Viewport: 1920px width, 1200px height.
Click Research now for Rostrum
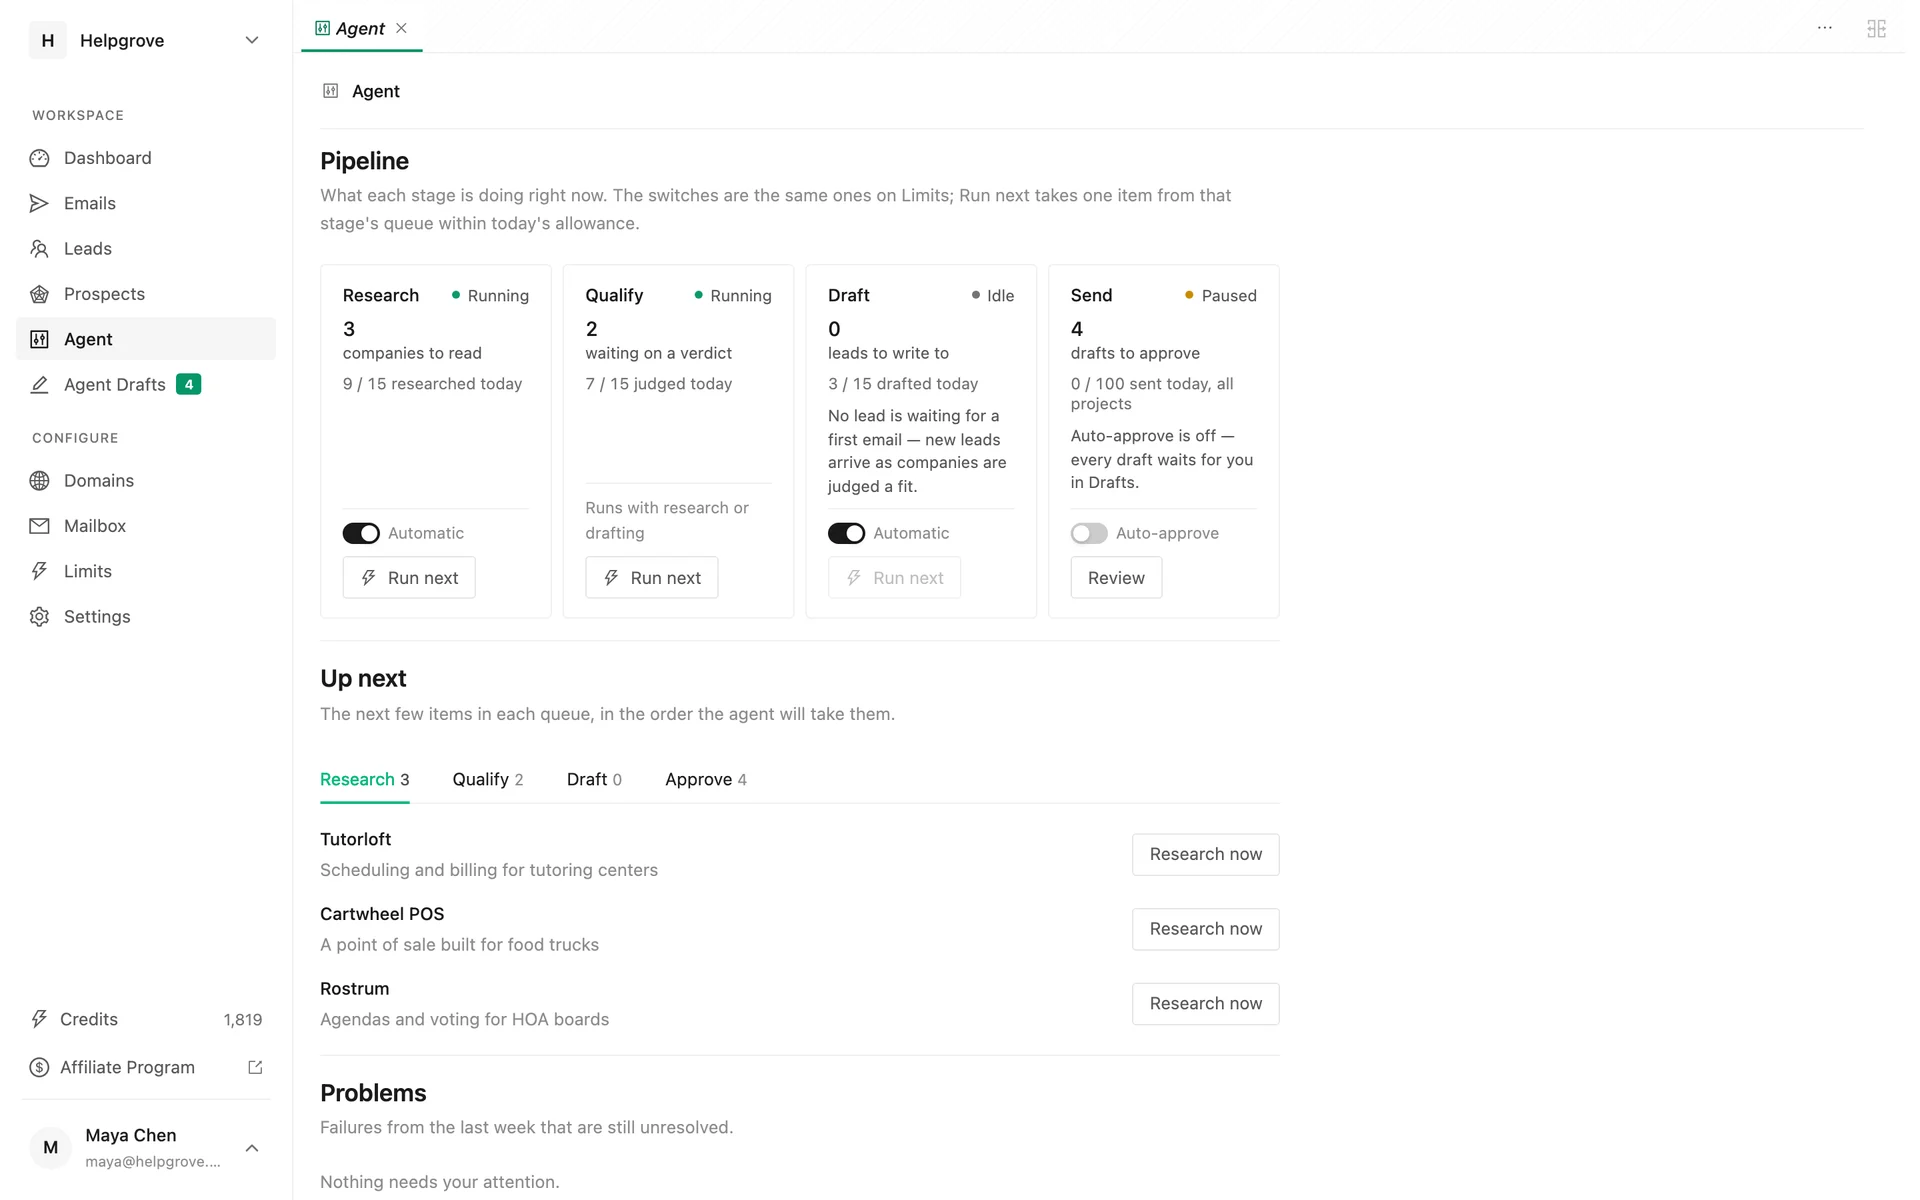1205,1003
